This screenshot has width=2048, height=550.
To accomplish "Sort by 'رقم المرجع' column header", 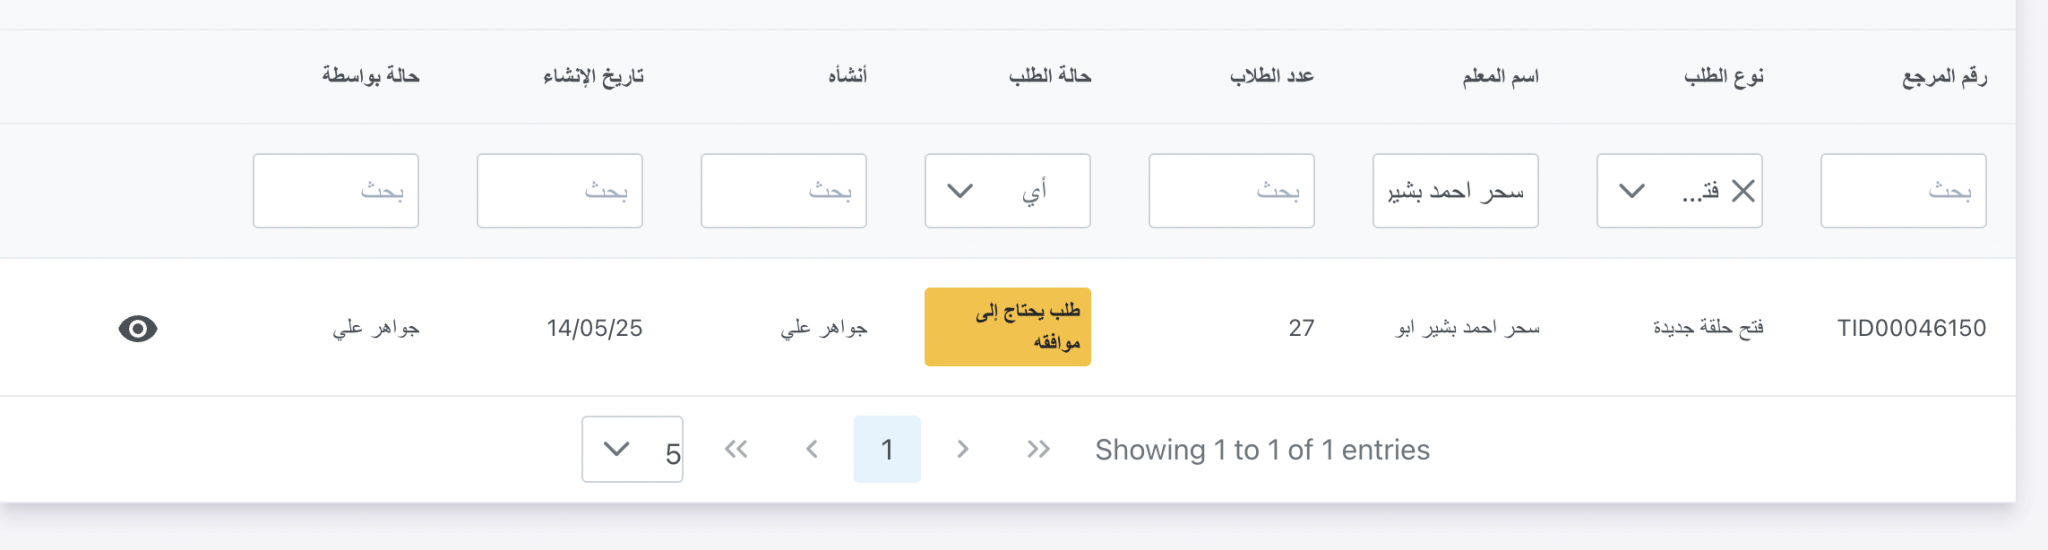I will coord(1944,76).
